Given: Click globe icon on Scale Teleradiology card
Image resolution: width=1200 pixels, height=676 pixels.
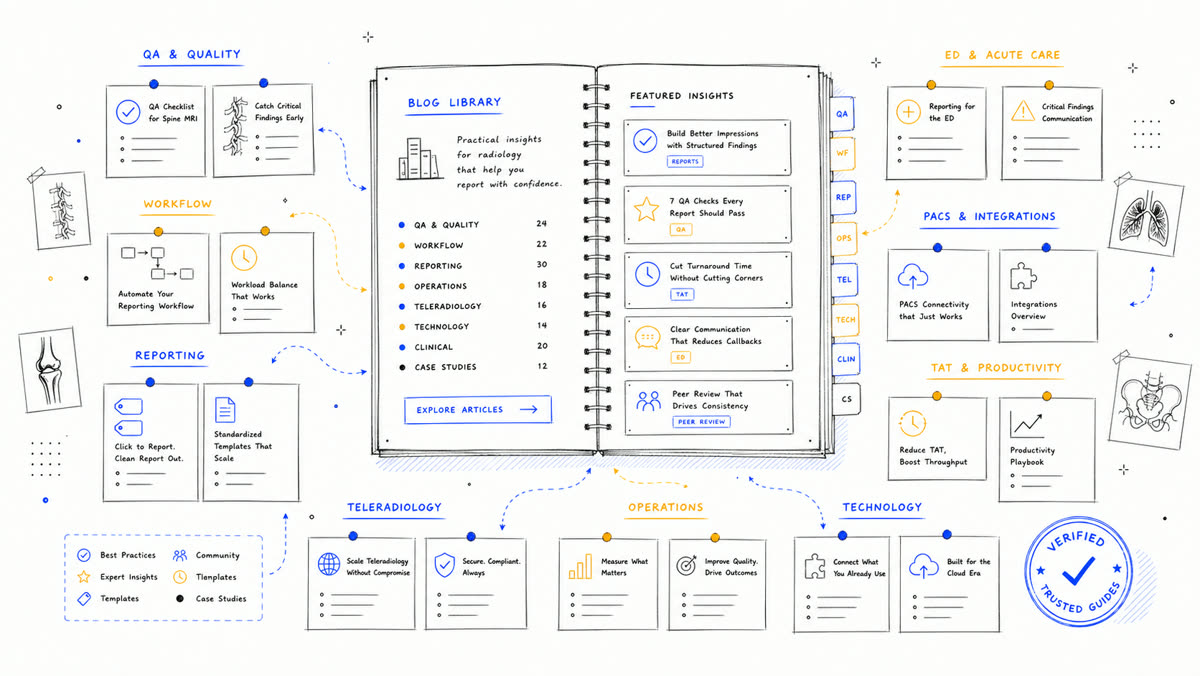Looking at the screenshot, I should click(x=329, y=564).
